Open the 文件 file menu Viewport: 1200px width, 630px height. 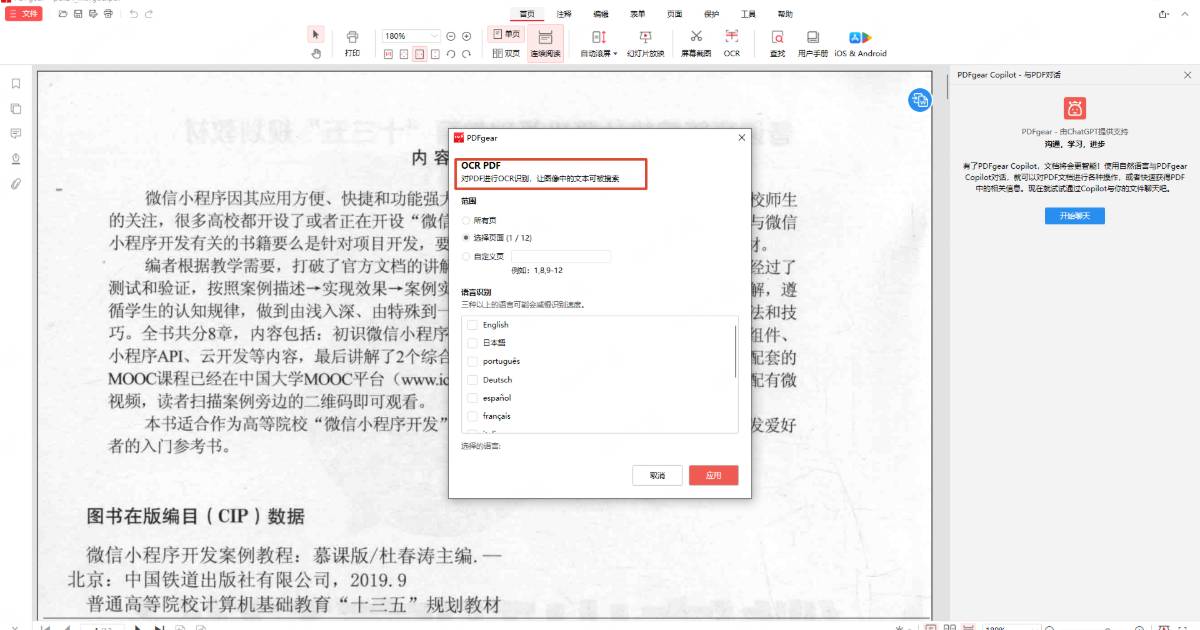point(24,14)
